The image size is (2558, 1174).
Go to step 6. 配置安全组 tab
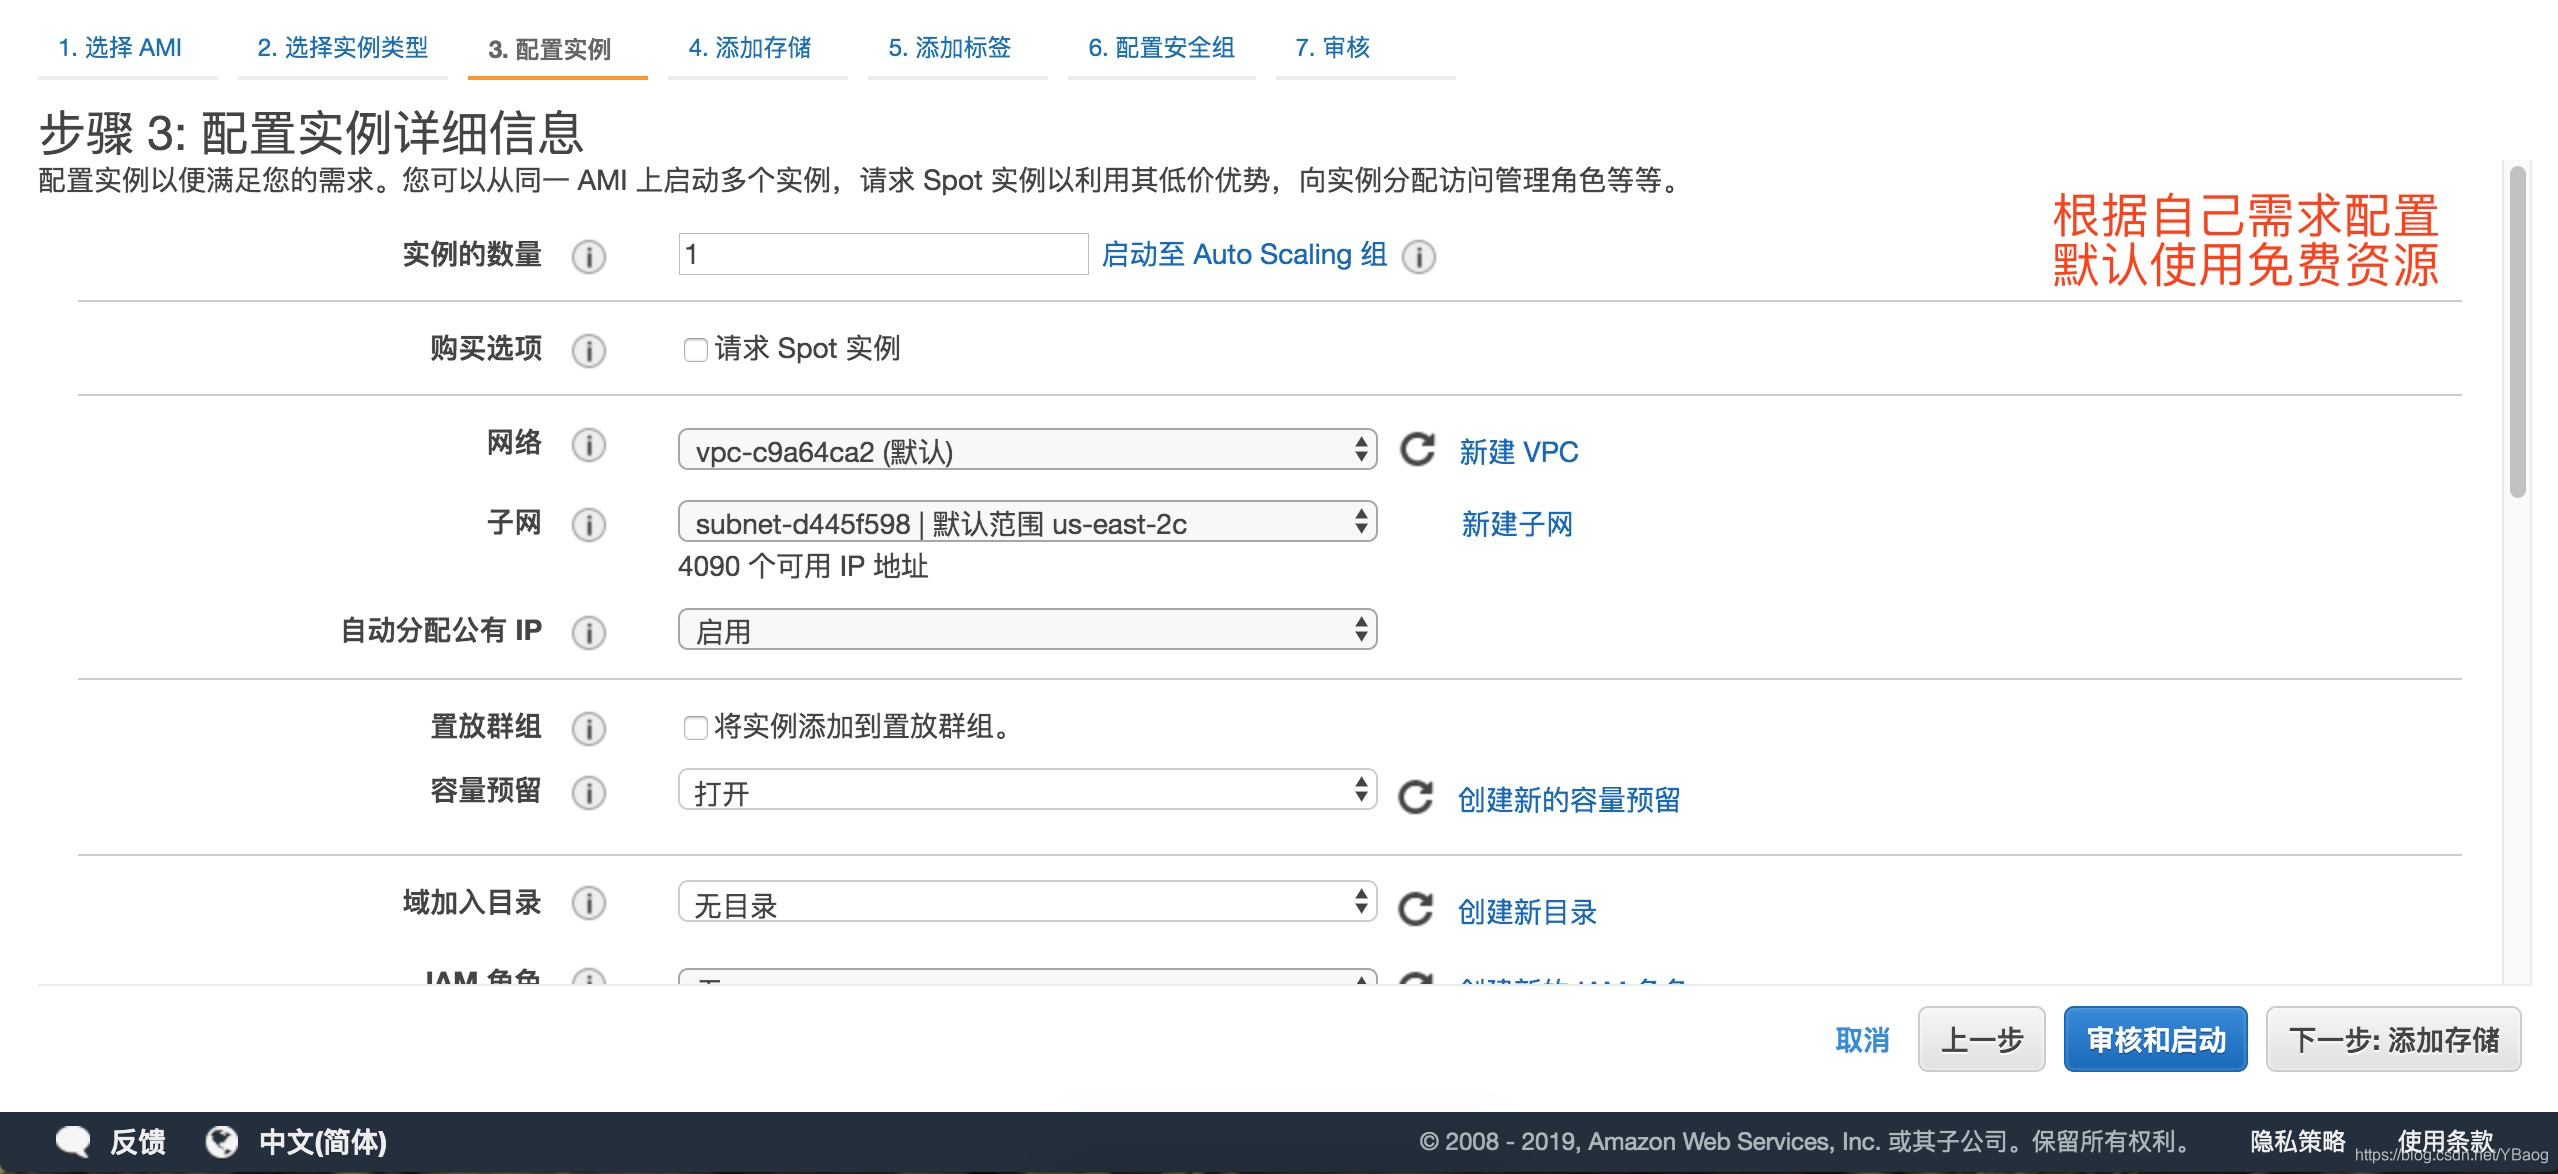tap(1161, 47)
